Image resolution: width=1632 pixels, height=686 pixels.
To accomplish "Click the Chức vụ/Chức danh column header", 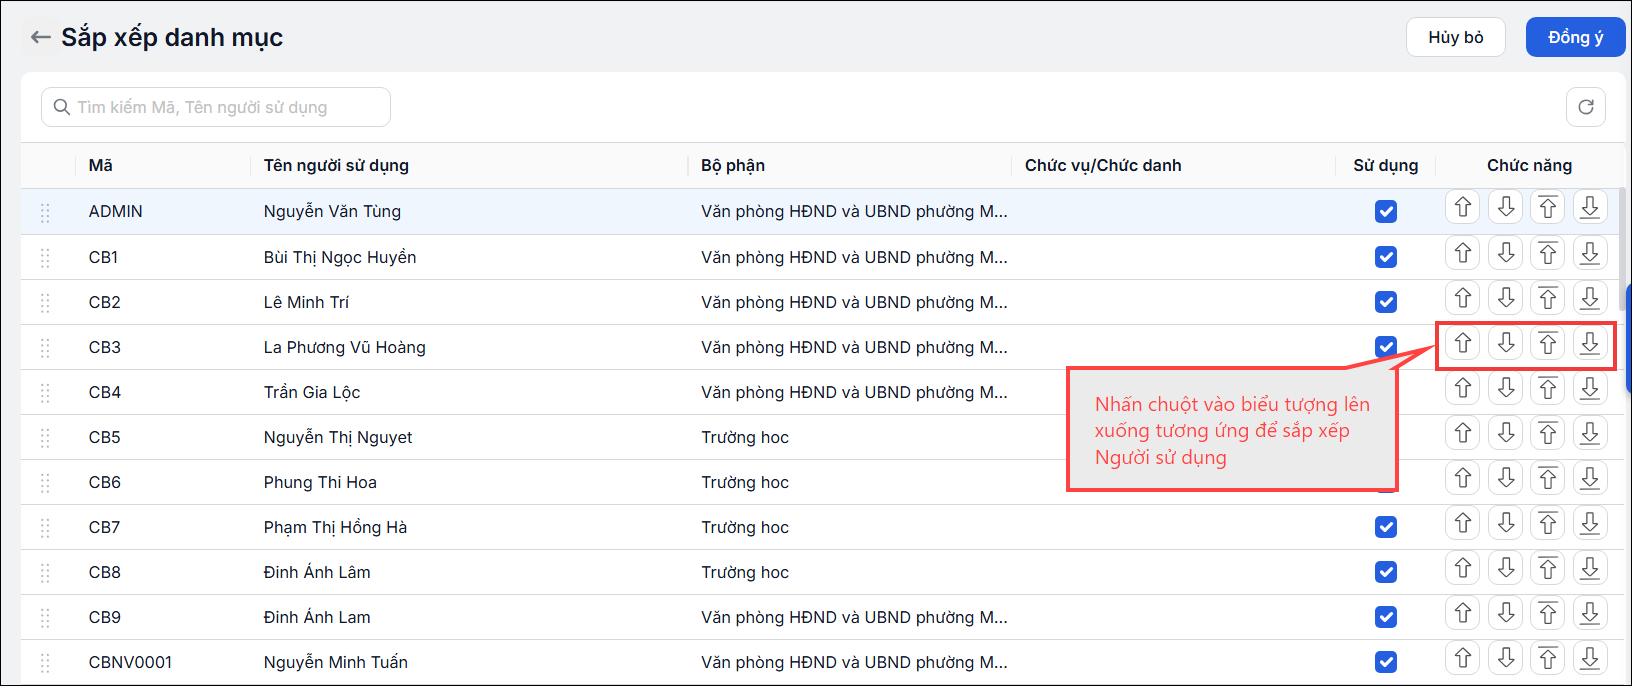I will point(1103,165).
